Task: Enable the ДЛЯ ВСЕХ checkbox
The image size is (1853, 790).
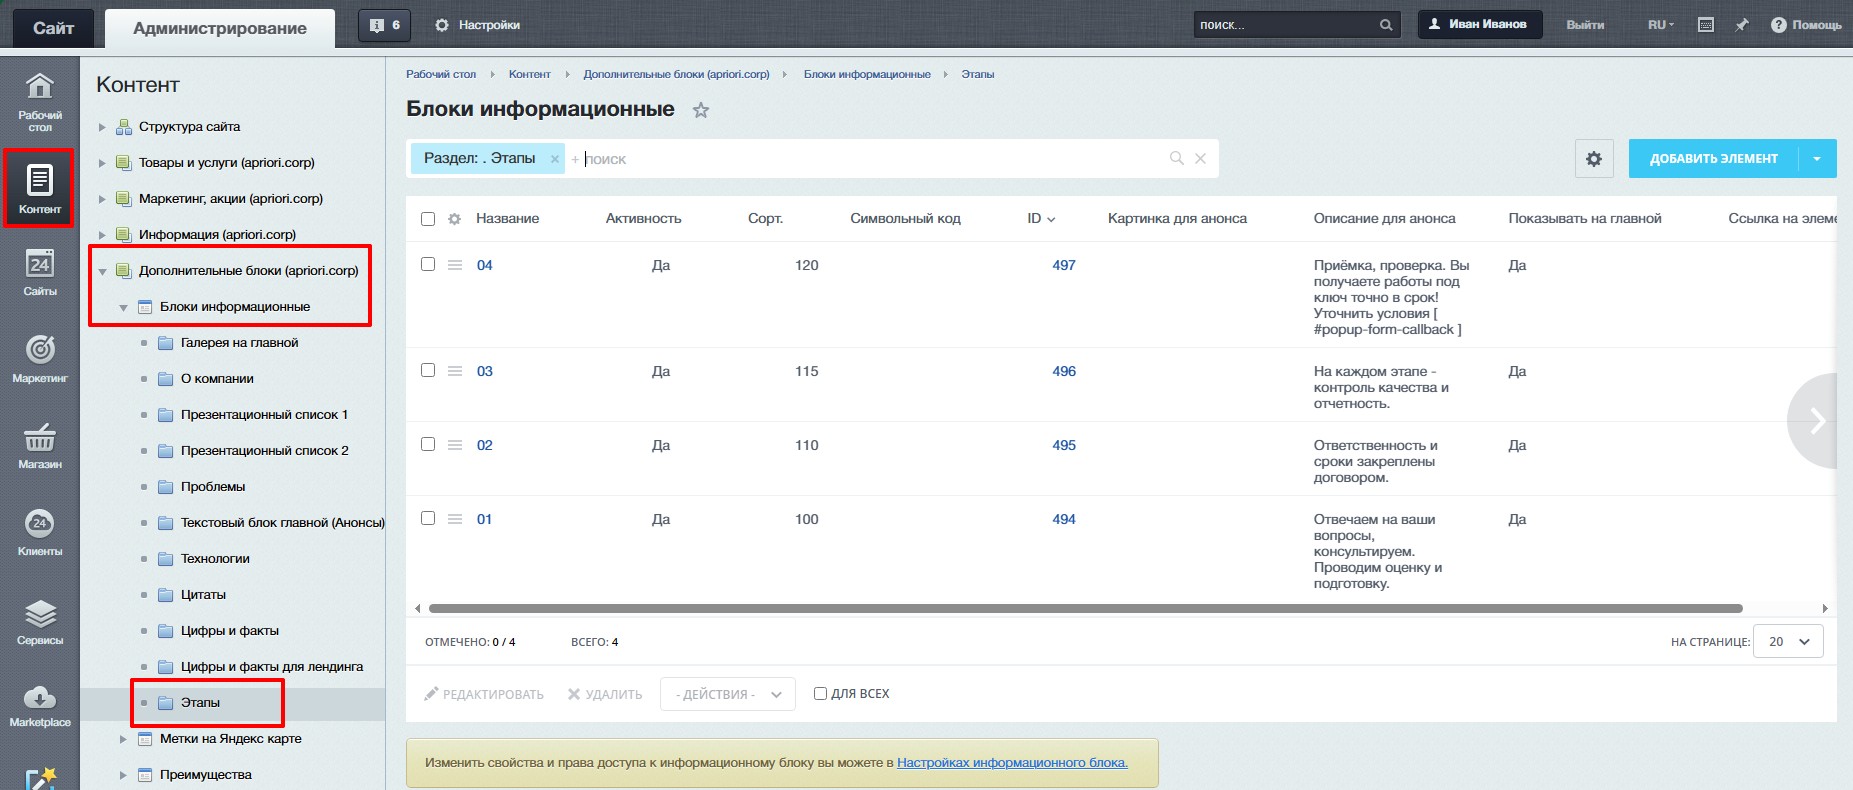Action: [820, 694]
